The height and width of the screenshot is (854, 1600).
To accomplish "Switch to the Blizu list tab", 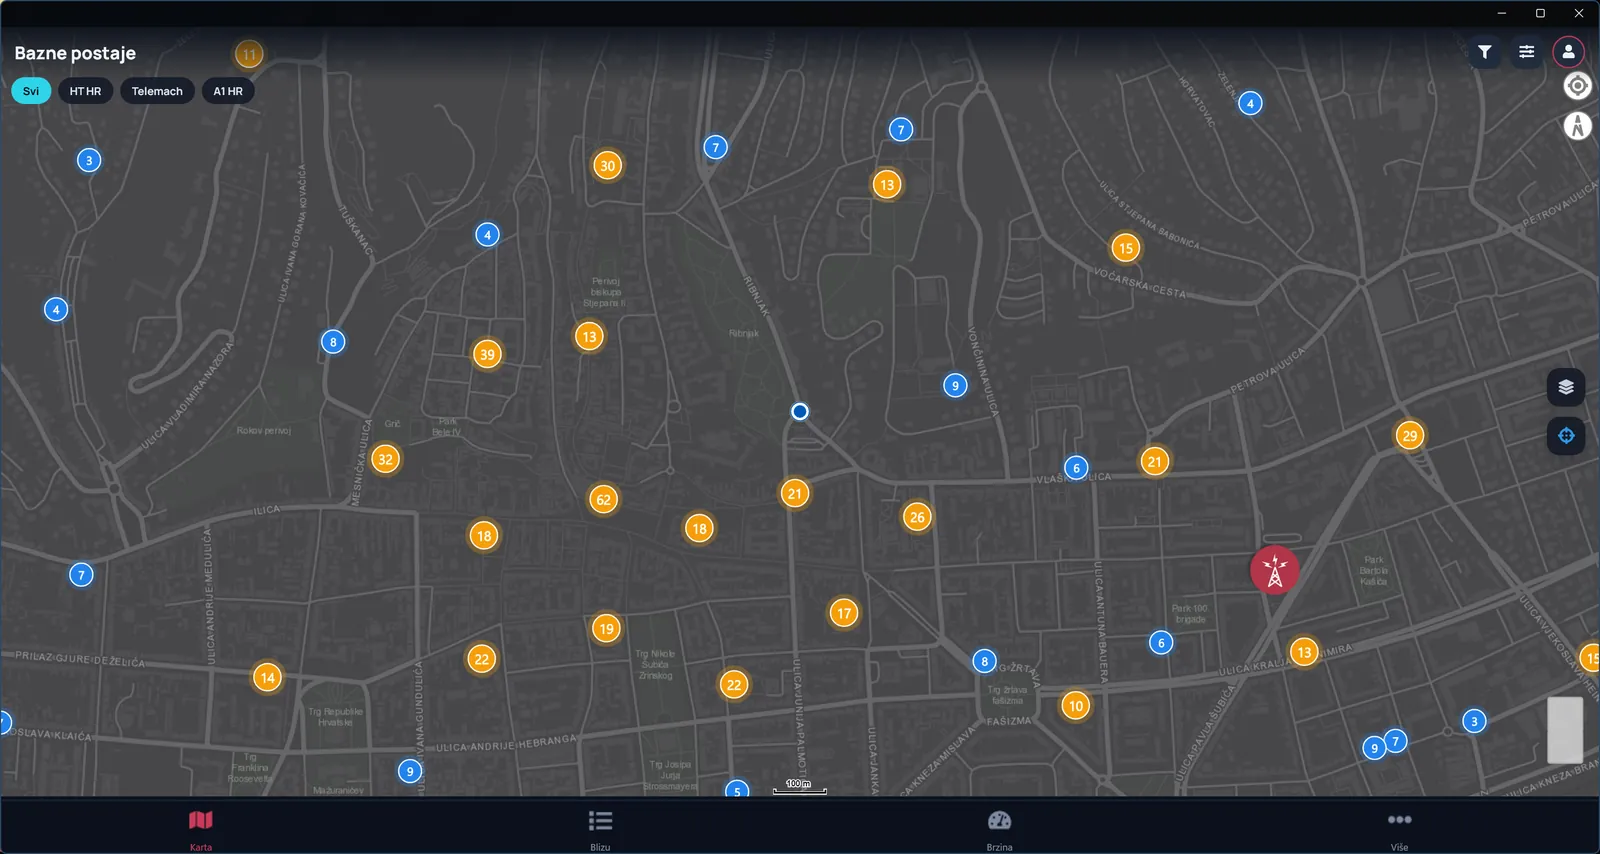I will pos(600,829).
